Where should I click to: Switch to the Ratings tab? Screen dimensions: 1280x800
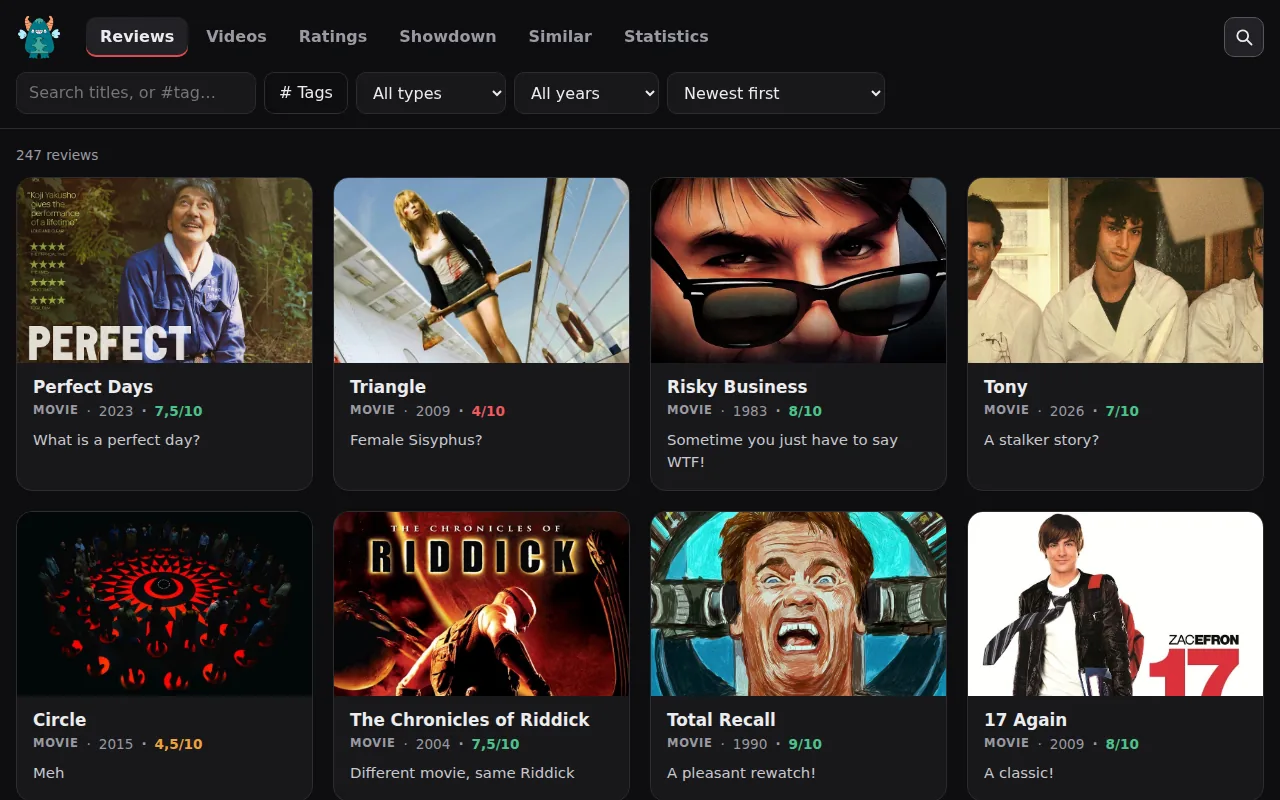pyautogui.click(x=333, y=36)
